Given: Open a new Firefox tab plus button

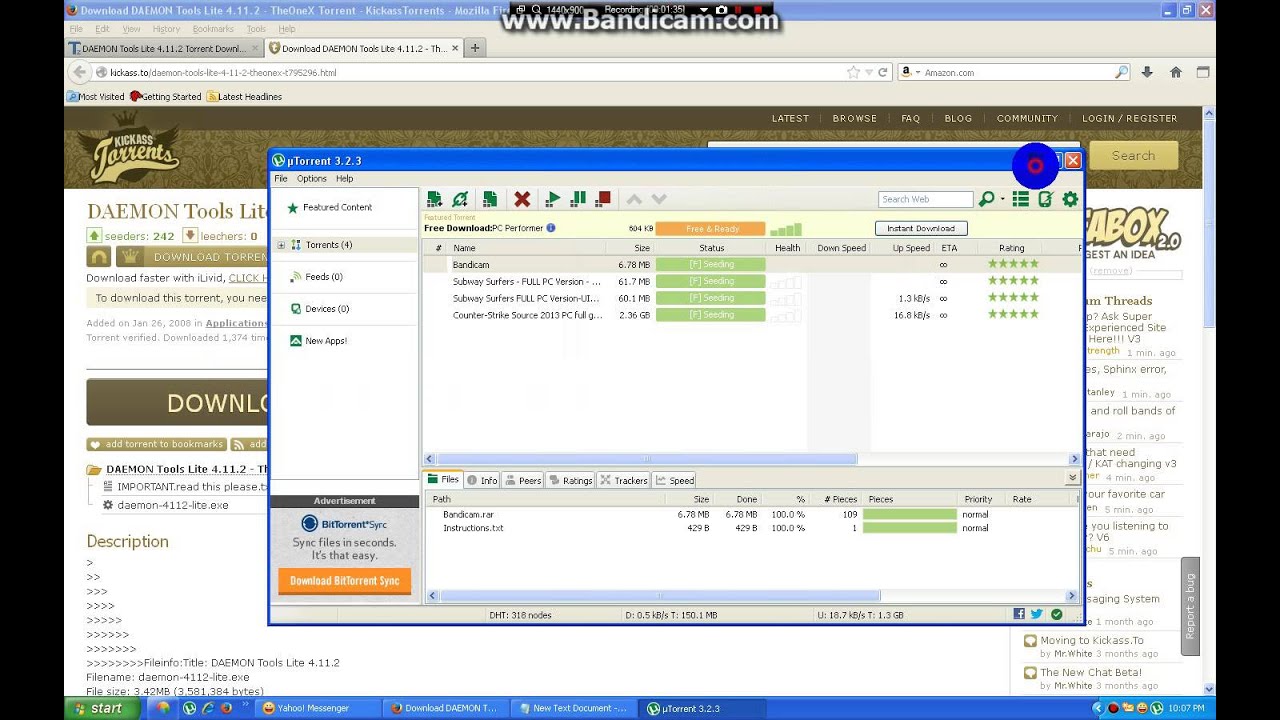Looking at the screenshot, I should [475, 48].
